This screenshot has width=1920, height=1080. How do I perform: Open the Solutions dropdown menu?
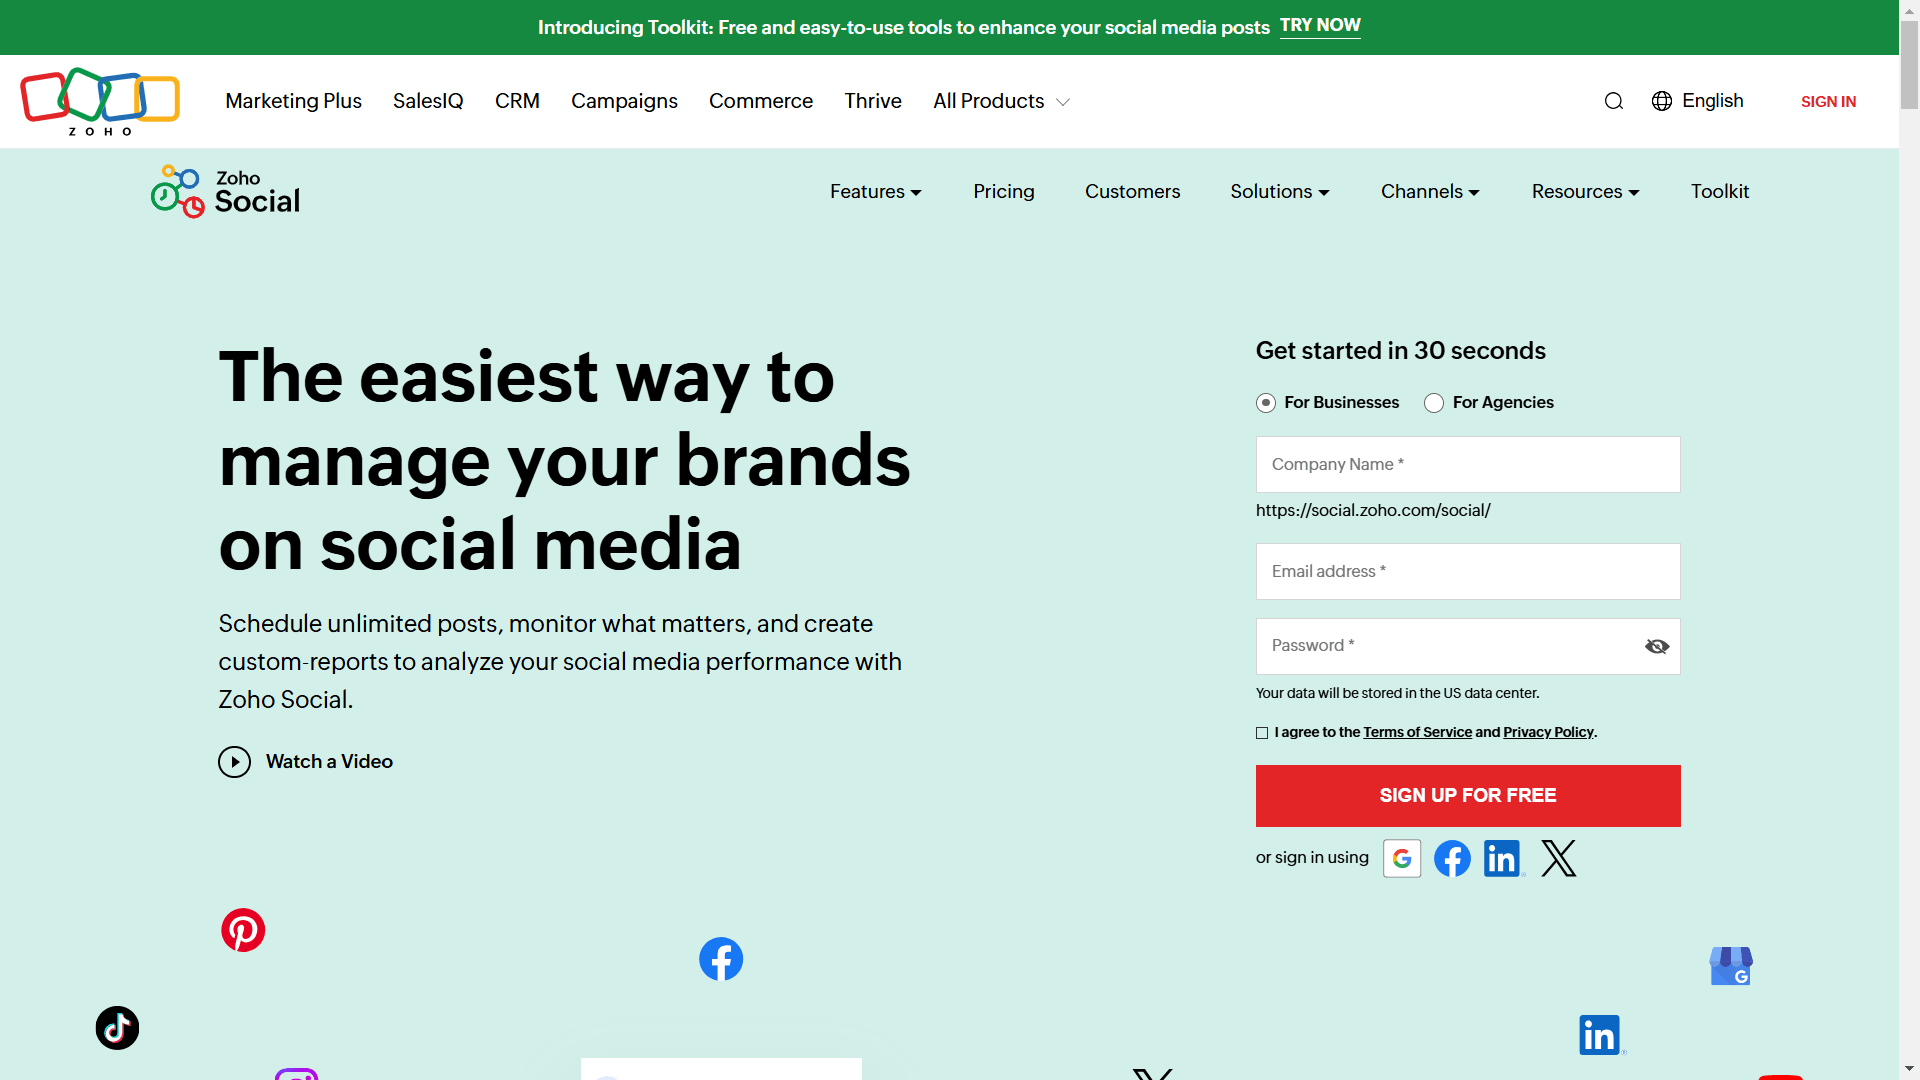1280,191
